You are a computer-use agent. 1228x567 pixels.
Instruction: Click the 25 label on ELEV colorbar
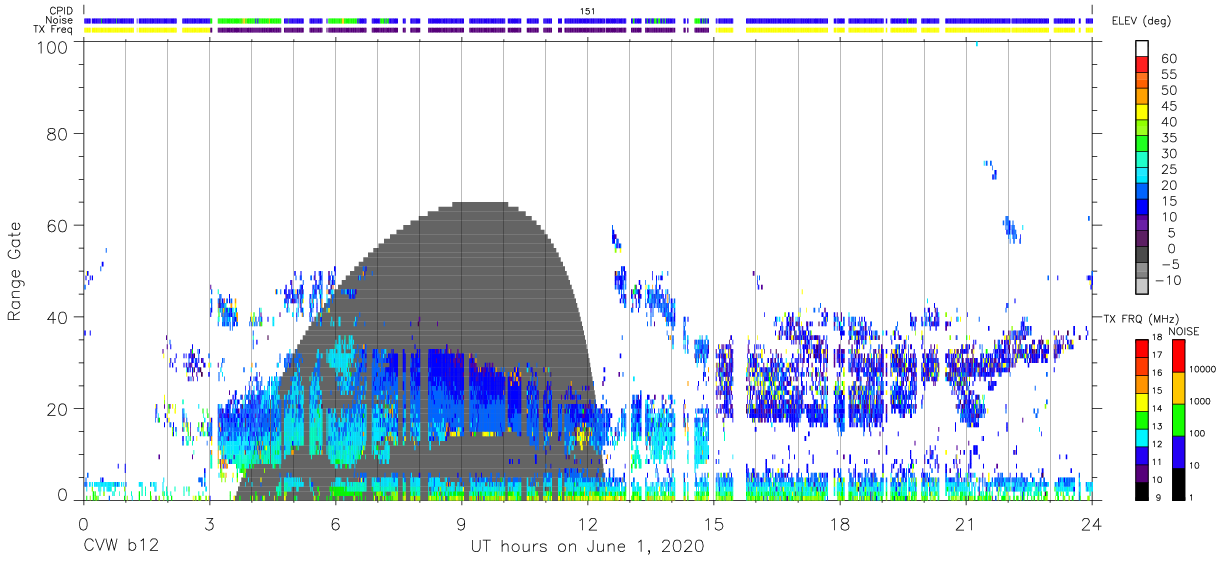[x=1168, y=170]
